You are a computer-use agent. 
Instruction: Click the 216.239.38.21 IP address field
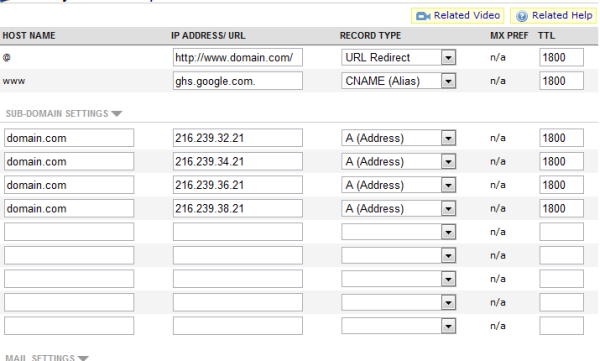point(238,209)
